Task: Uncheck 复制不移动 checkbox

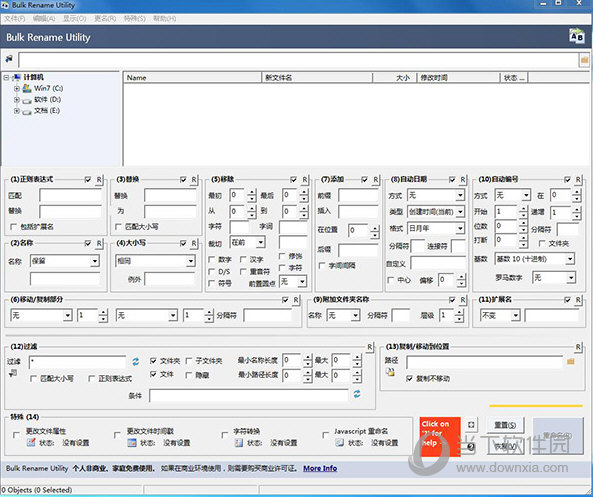Action: tap(409, 378)
